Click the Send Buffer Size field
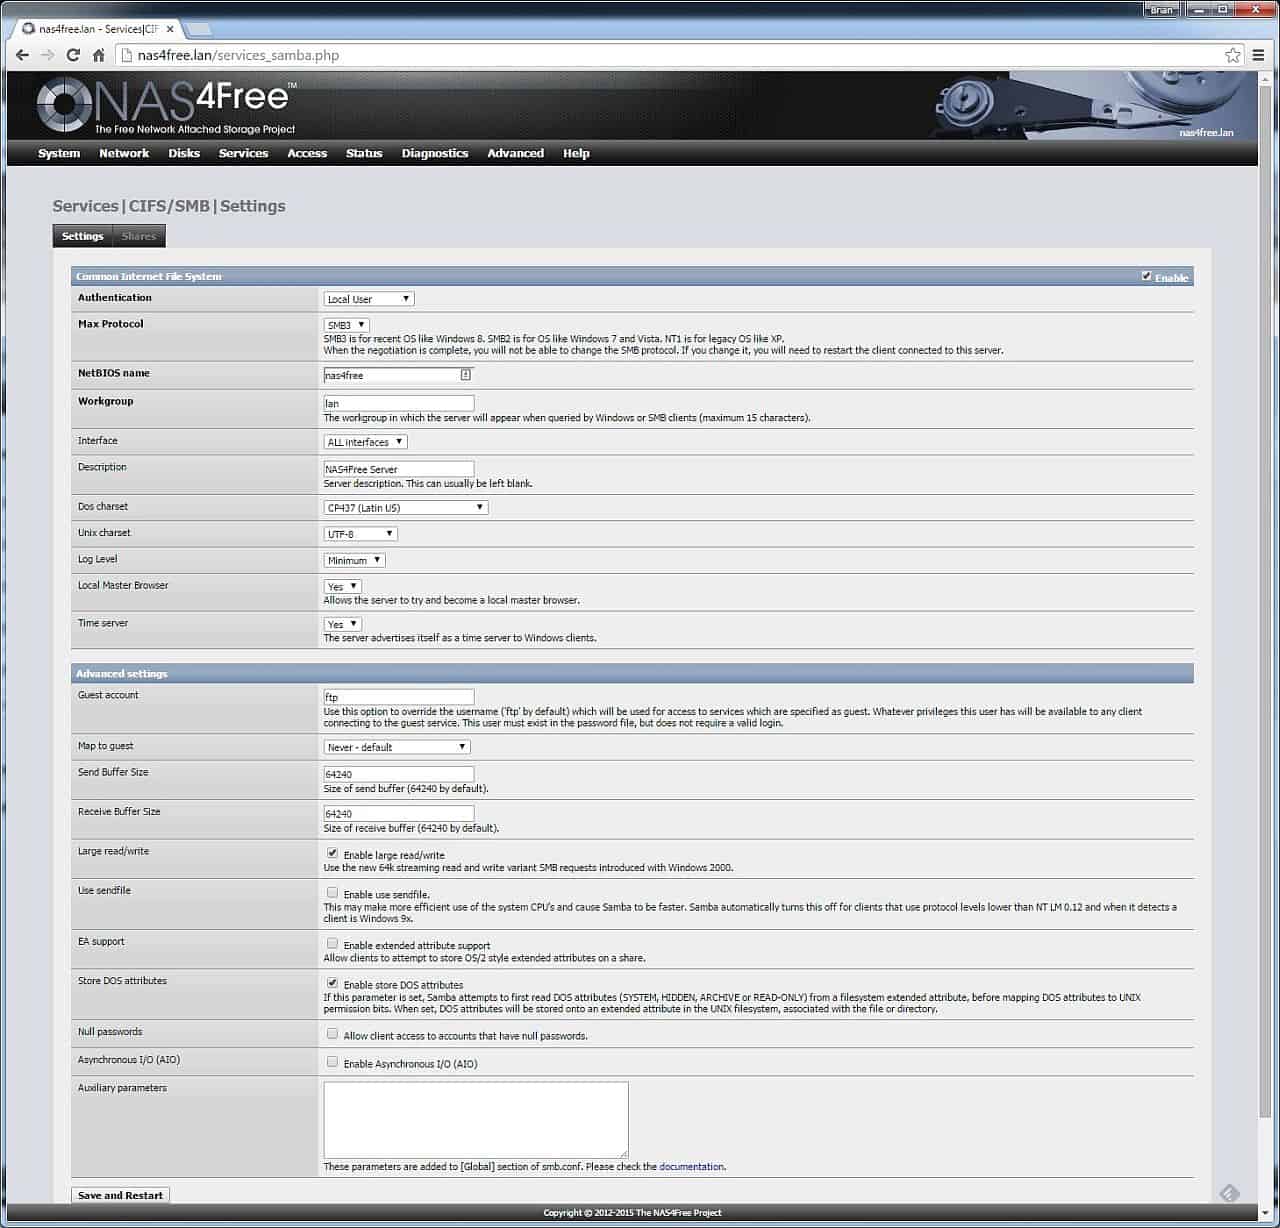The height and width of the screenshot is (1228, 1280). (398, 774)
